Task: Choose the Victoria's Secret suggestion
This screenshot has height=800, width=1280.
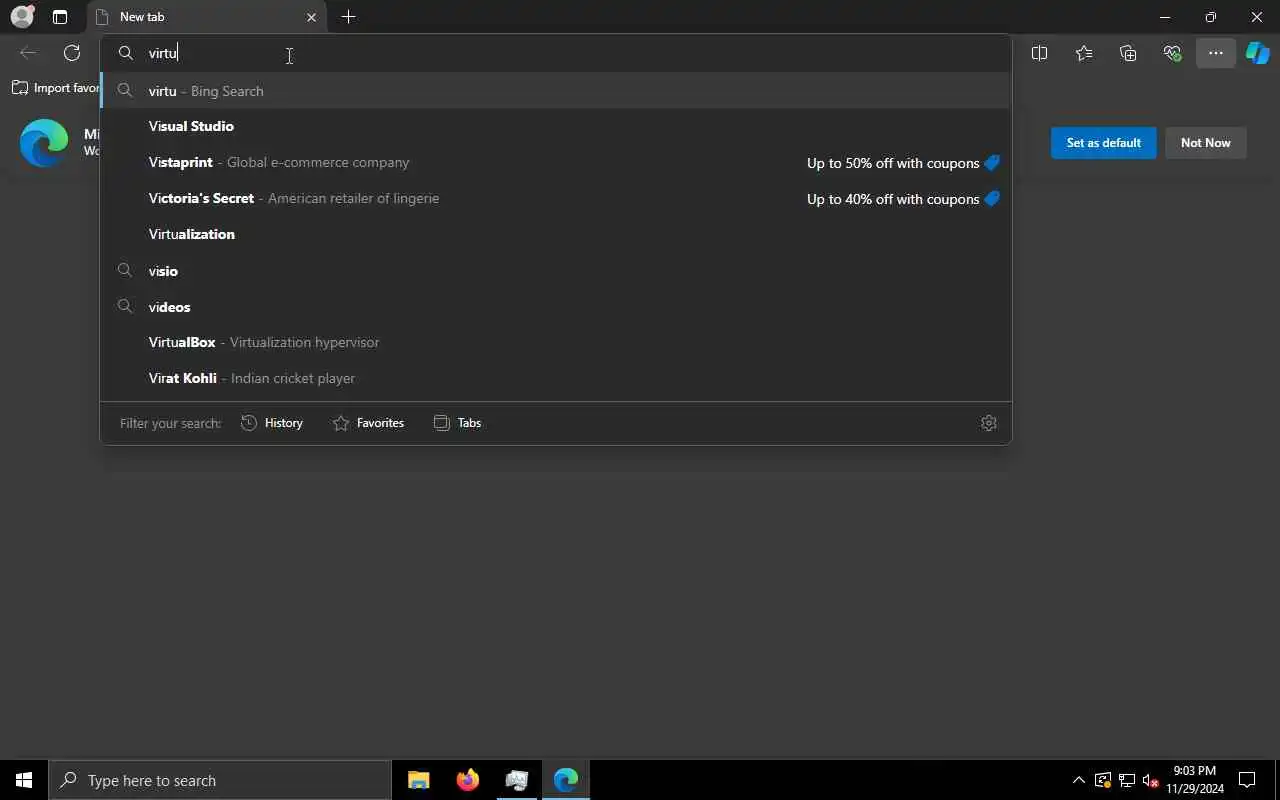Action: [x=556, y=198]
